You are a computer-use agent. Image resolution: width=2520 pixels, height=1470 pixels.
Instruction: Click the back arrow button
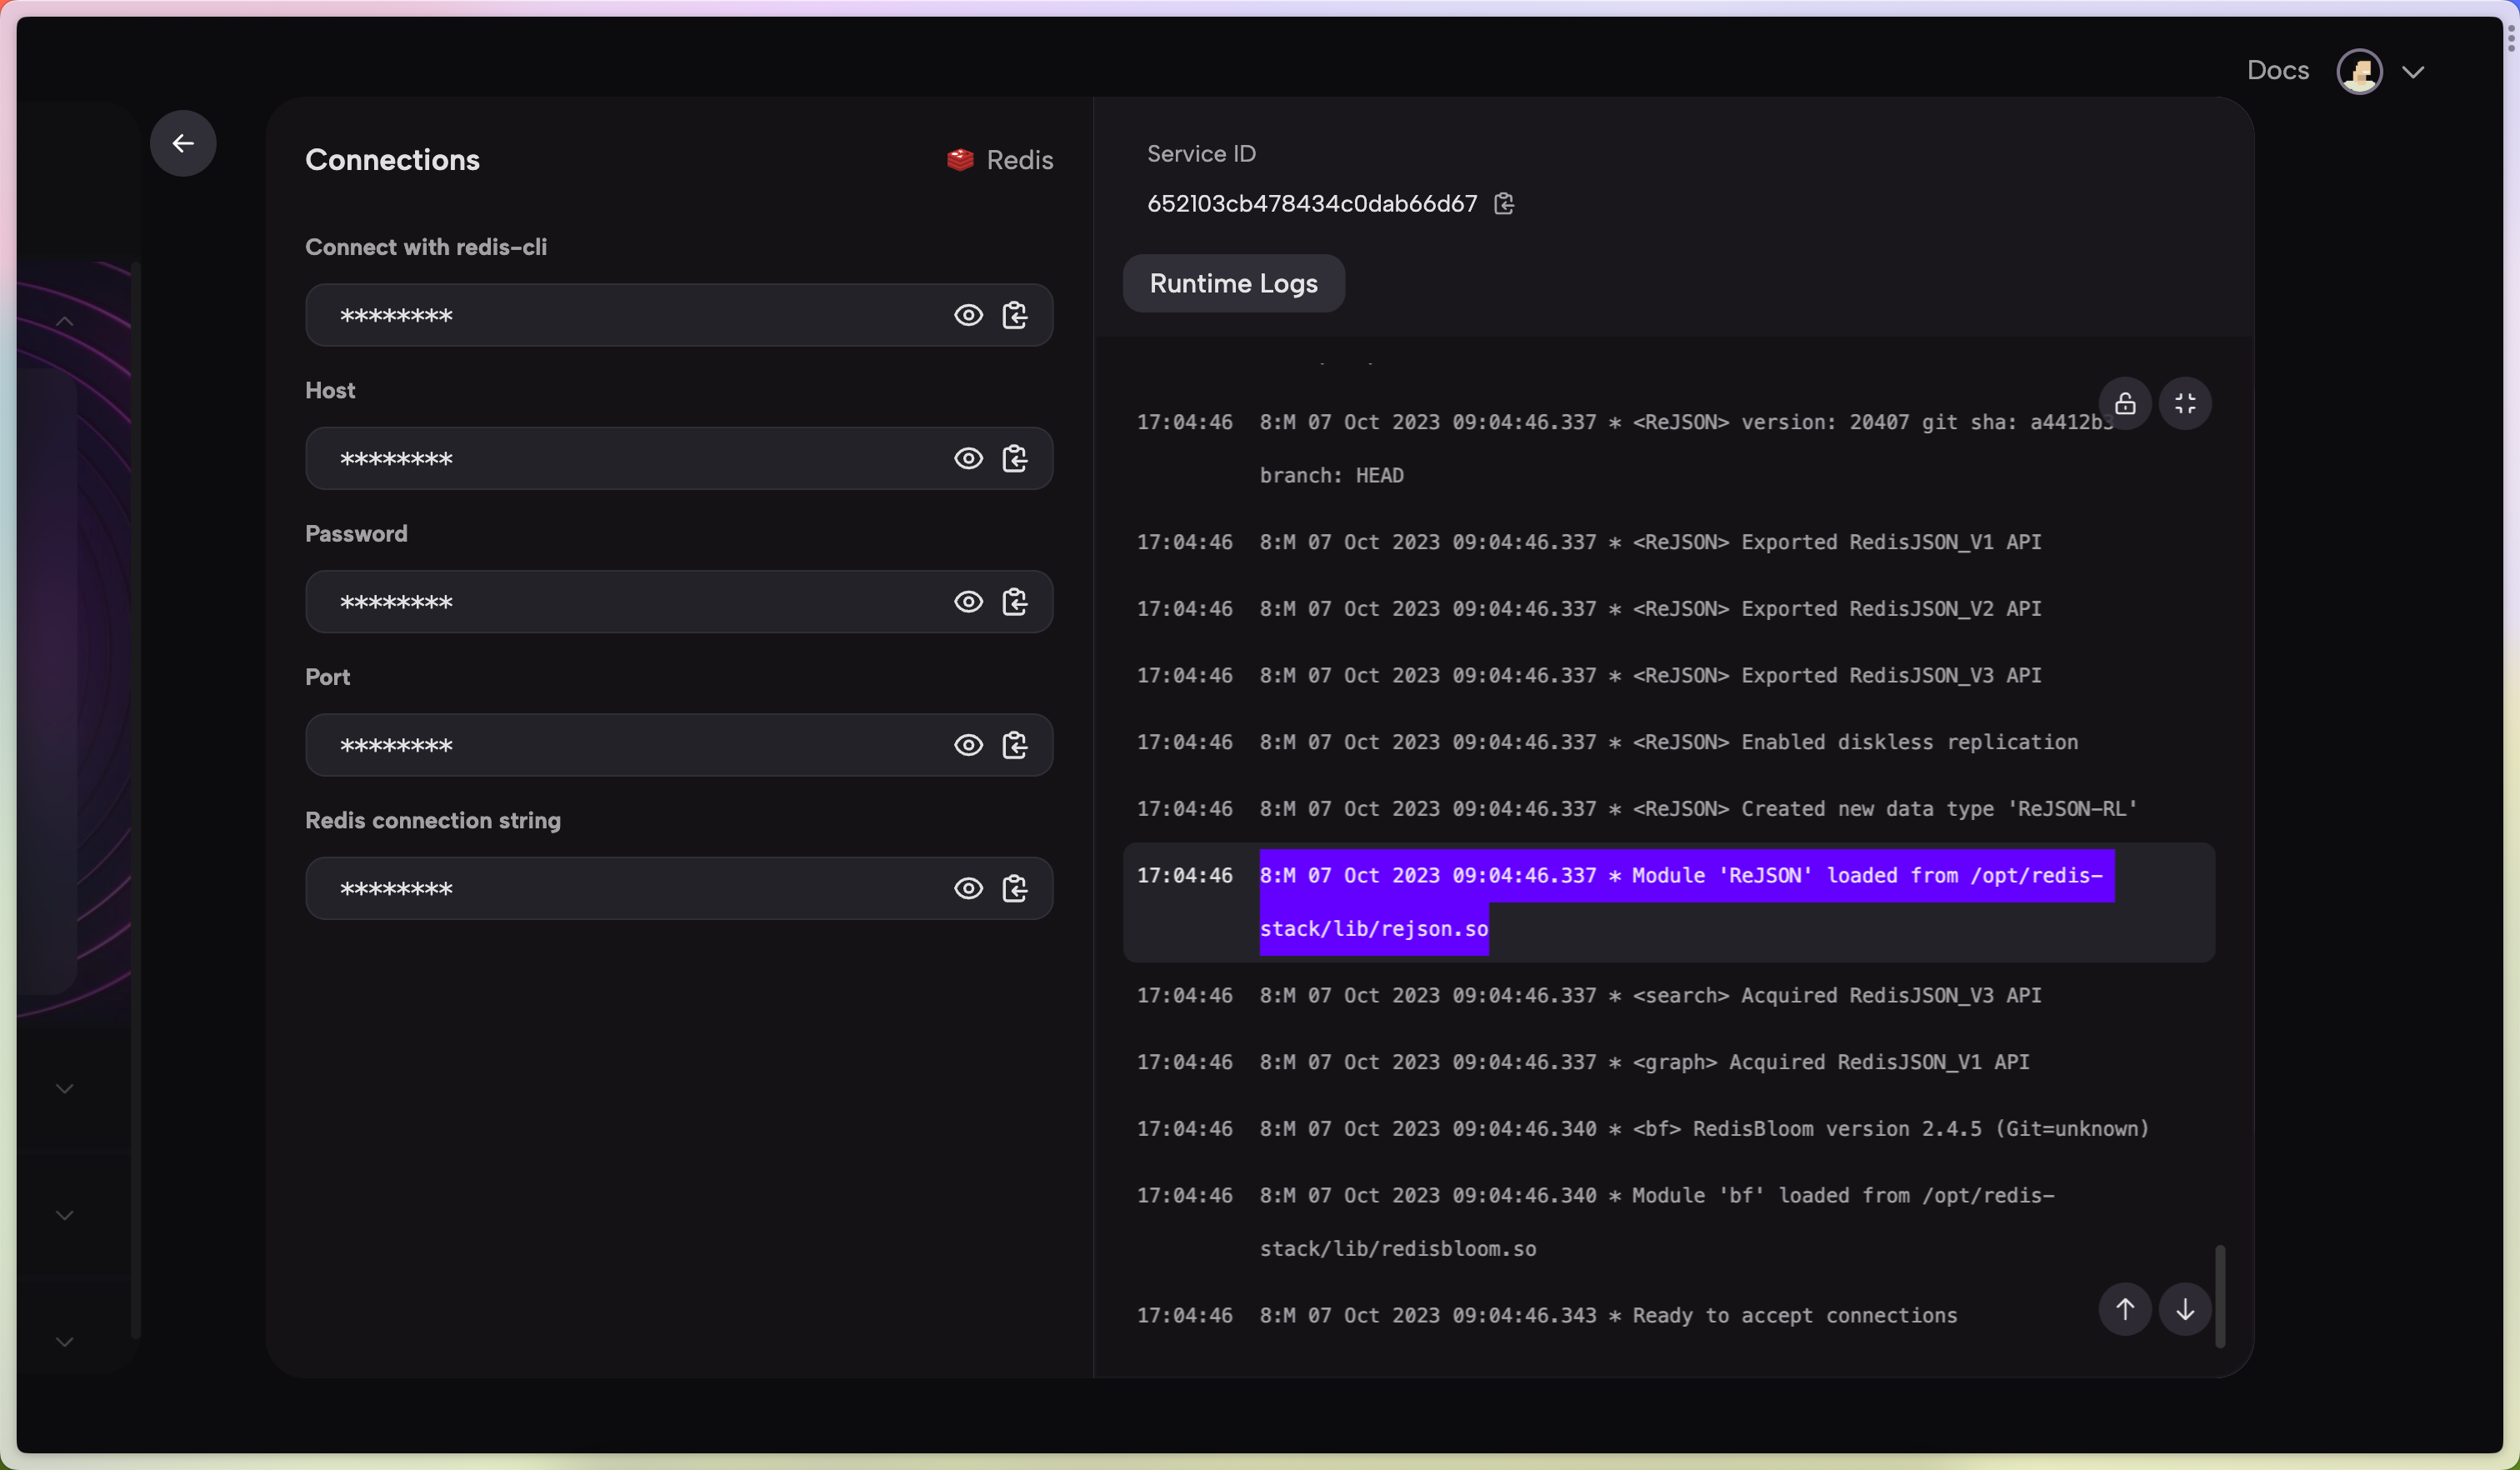click(x=183, y=143)
